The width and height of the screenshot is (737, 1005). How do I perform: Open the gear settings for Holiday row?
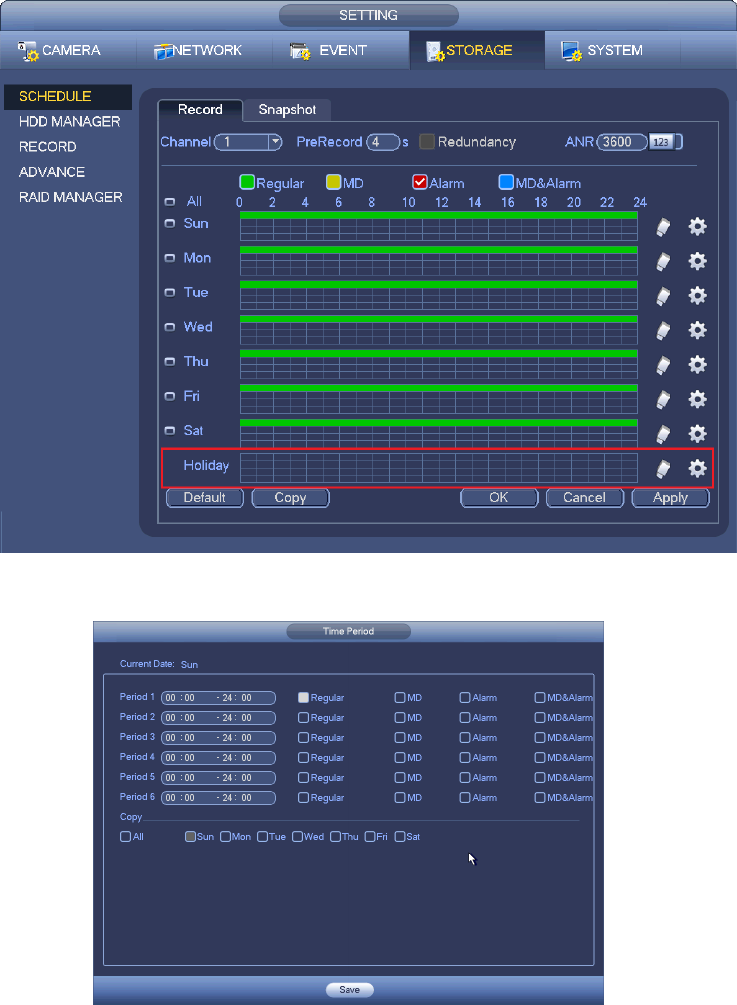coord(697,468)
